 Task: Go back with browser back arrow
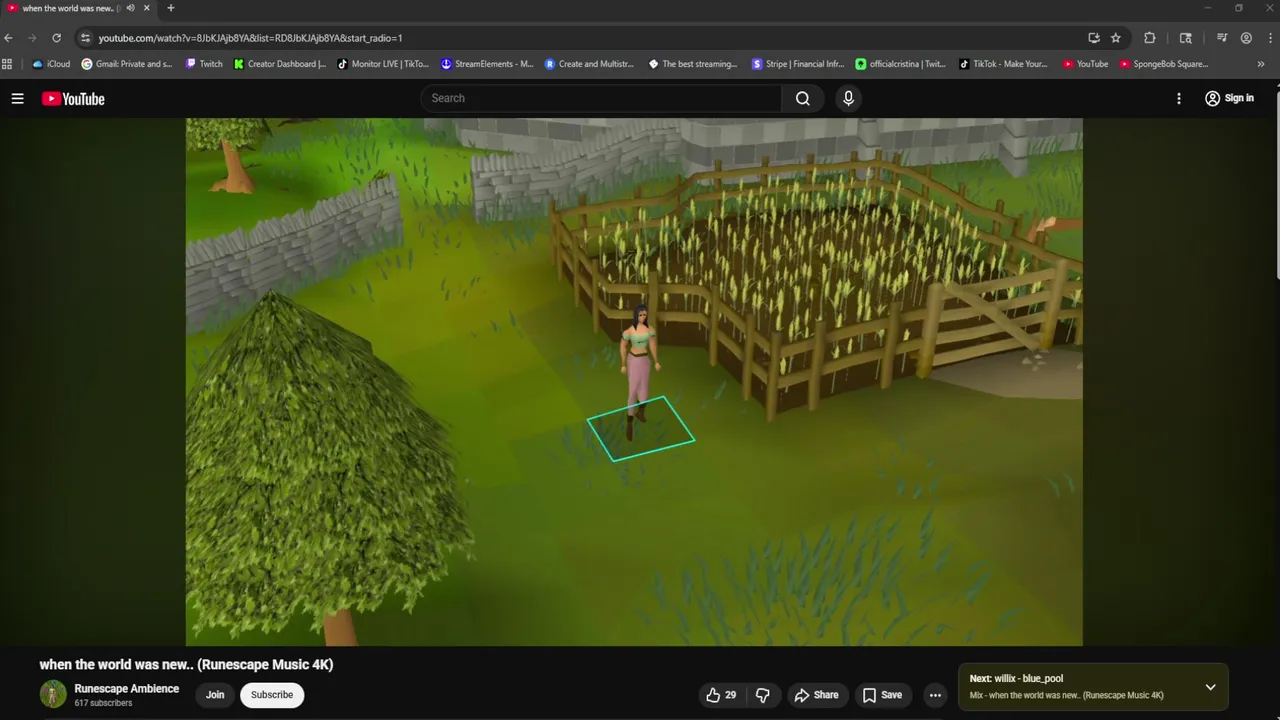click(9, 38)
